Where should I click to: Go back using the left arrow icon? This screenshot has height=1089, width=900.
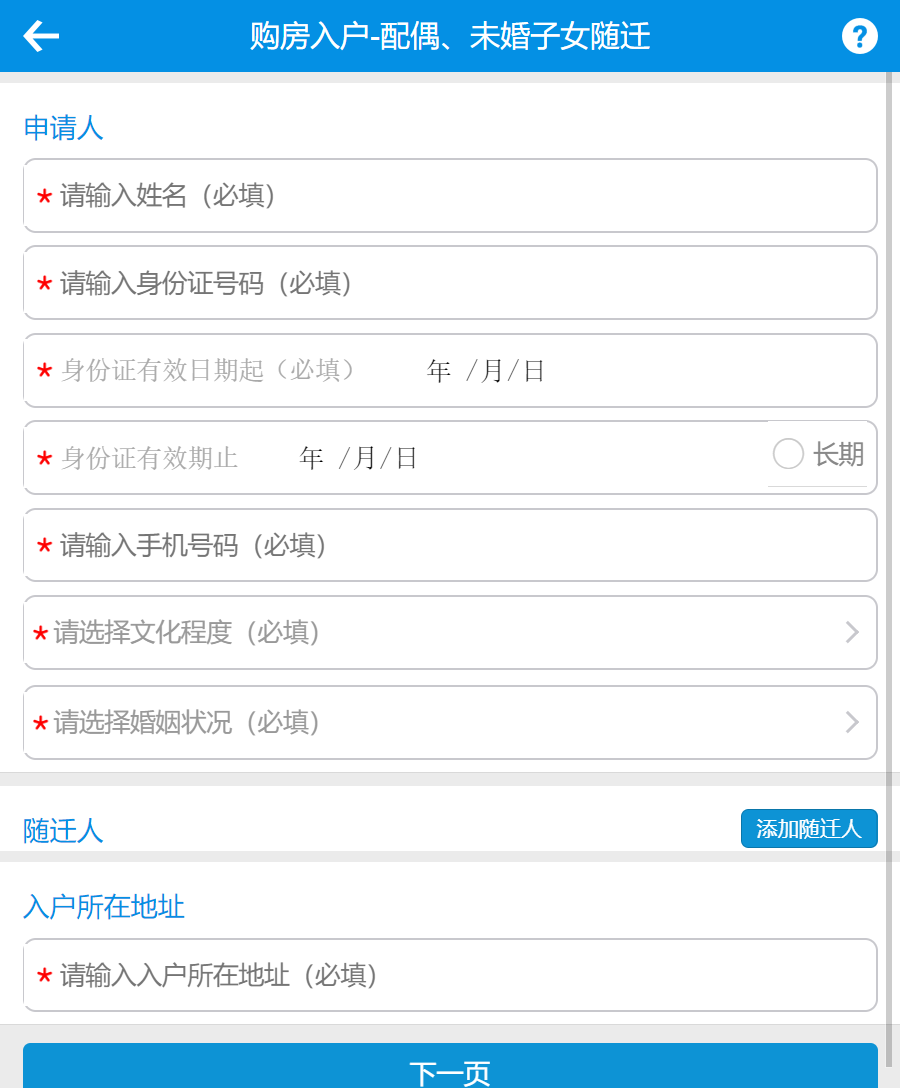tap(41, 36)
